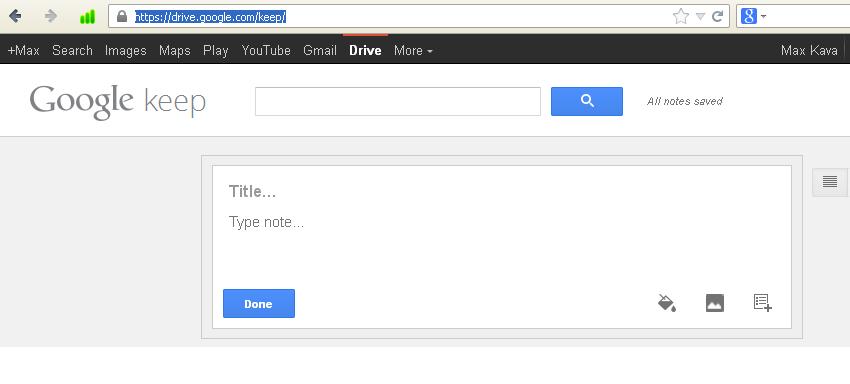Click into the Google Keep search box

coord(398,101)
